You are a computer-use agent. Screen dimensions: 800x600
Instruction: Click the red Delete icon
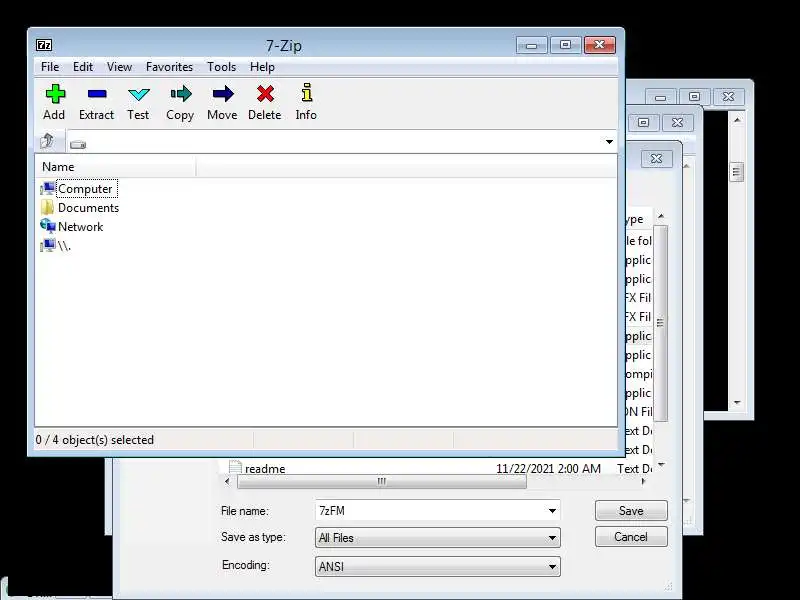(265, 94)
